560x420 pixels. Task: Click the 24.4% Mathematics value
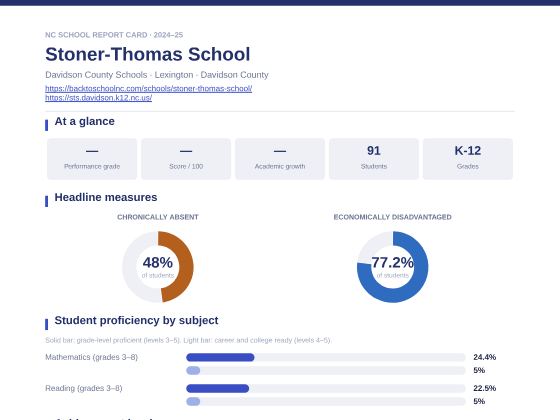click(485, 357)
